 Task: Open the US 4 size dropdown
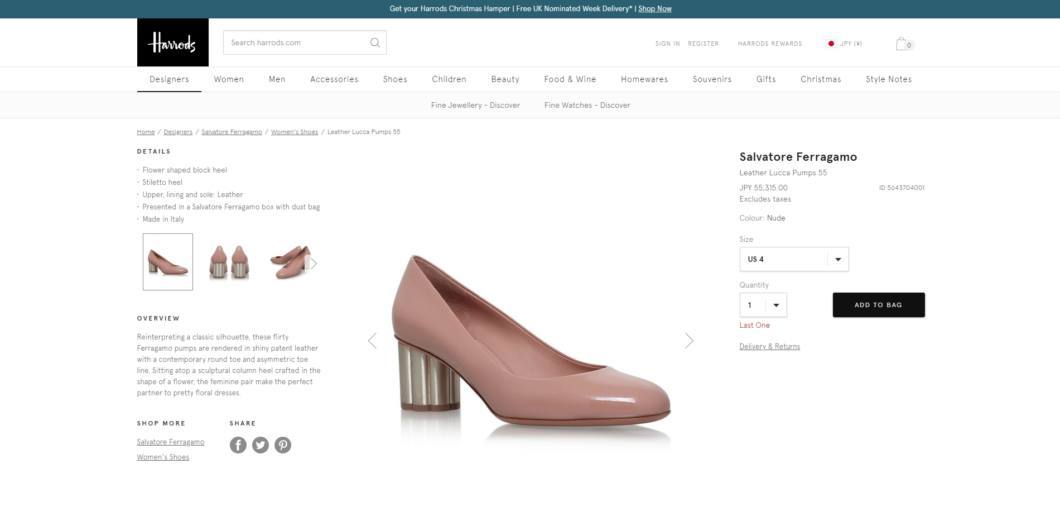794,259
